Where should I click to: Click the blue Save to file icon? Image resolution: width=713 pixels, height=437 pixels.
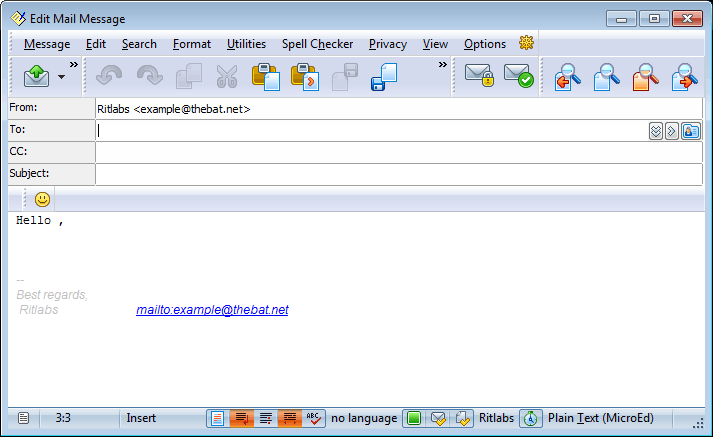[x=384, y=77]
